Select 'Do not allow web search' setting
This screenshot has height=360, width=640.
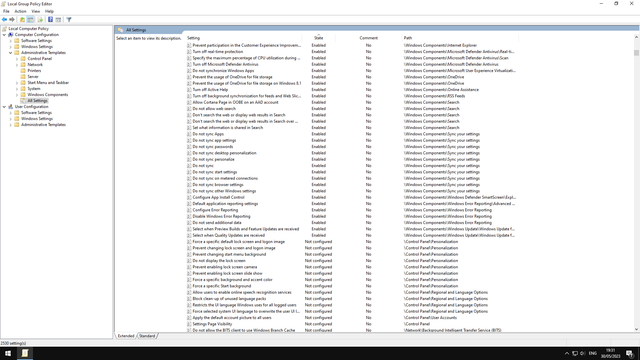pos(214,109)
